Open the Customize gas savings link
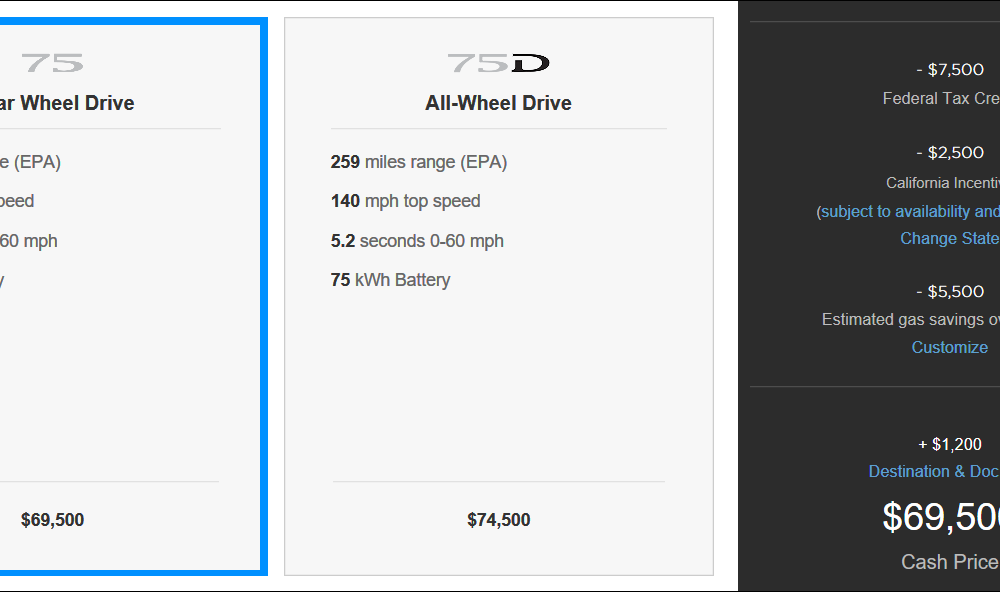The width and height of the screenshot is (1000, 592). tap(950, 348)
